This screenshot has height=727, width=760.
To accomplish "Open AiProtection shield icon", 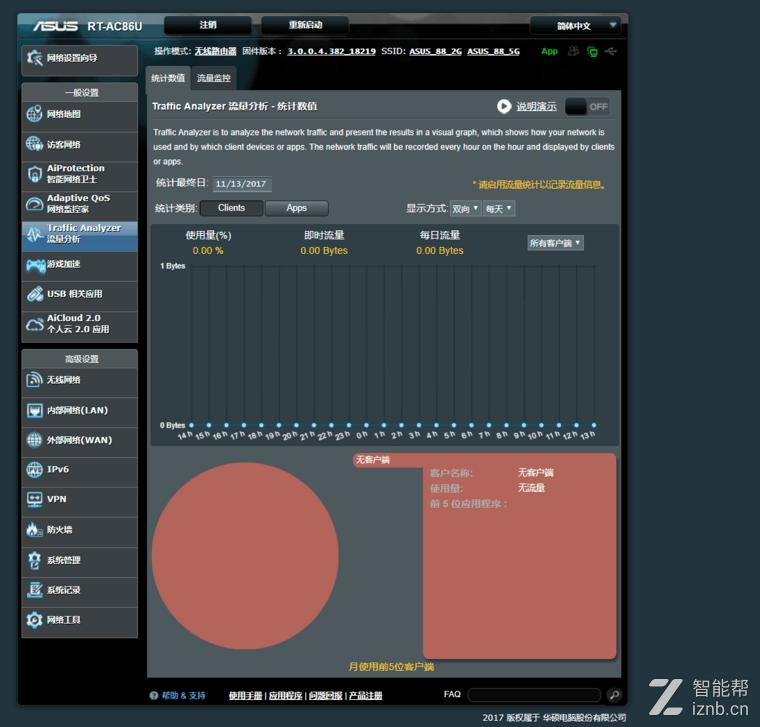I will pyautogui.click(x=34, y=174).
